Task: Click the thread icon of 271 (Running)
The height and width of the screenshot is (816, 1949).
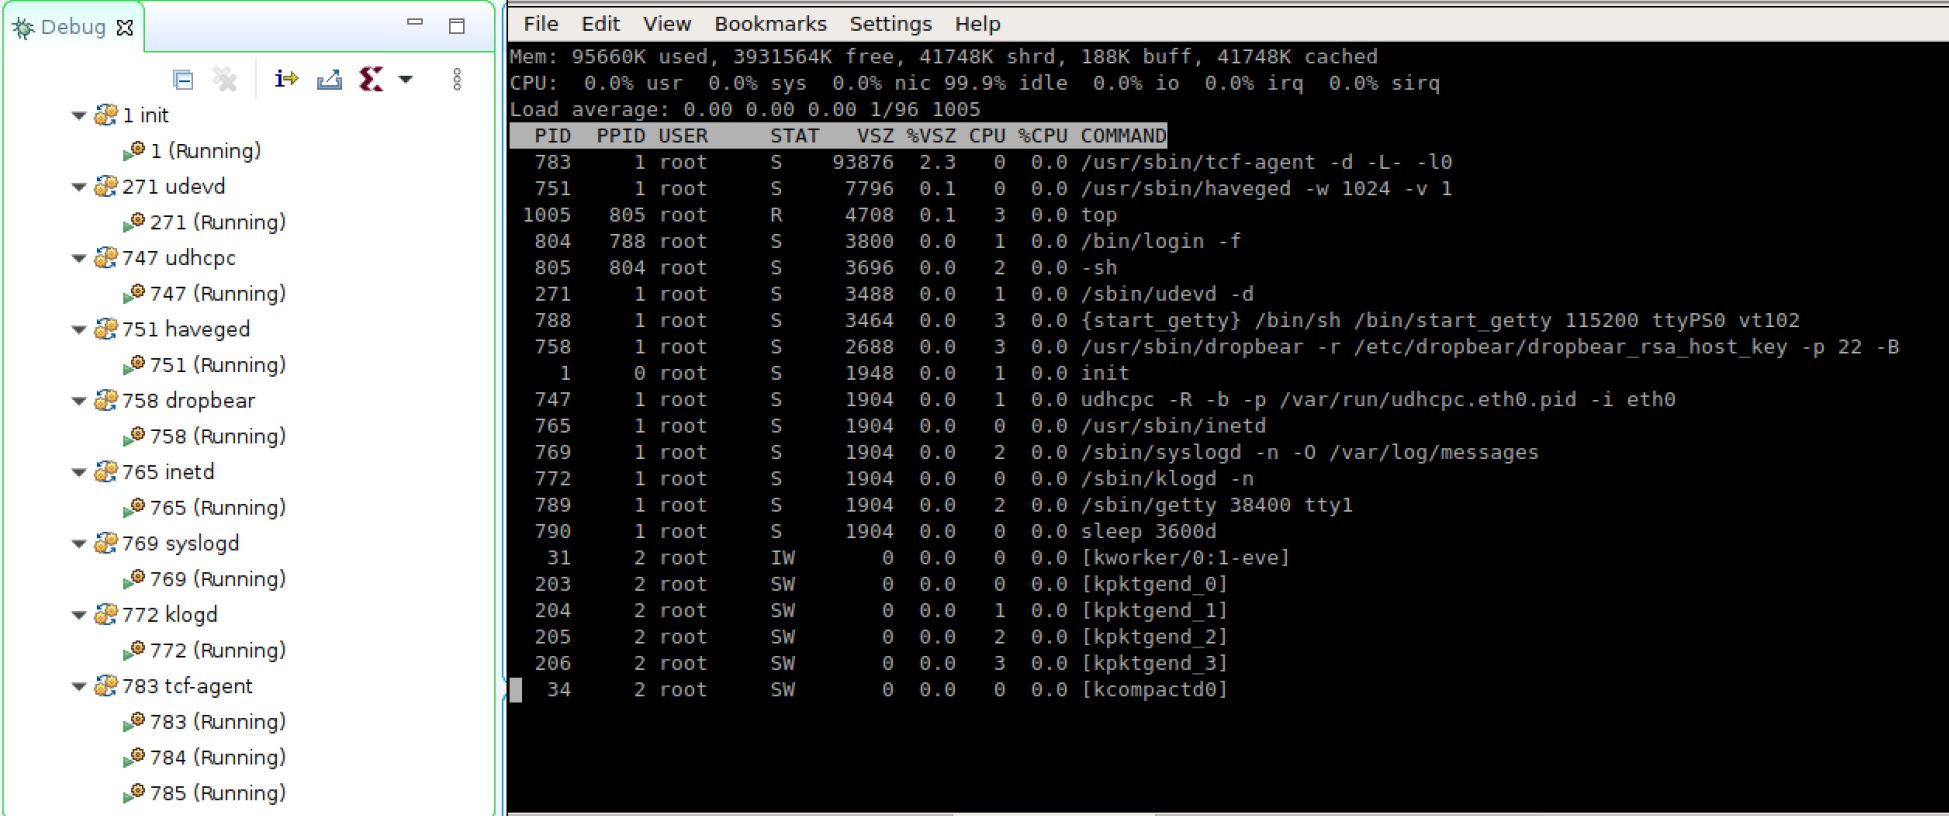Action: 134,222
